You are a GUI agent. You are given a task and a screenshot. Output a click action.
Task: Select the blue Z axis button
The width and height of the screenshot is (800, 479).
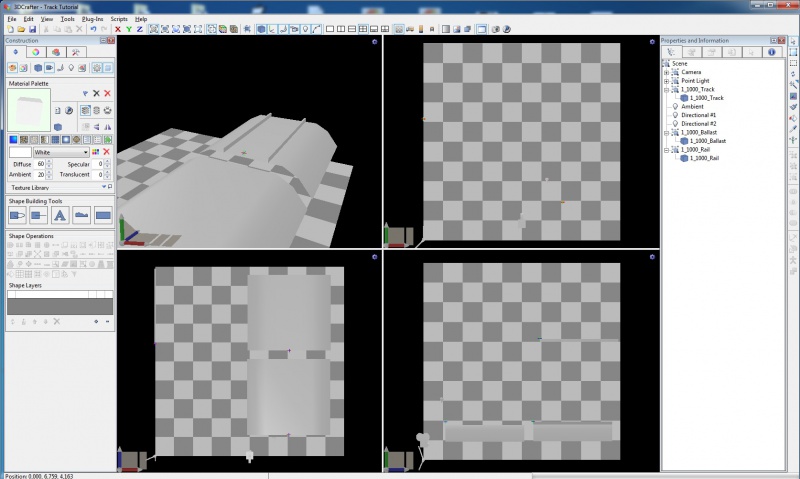(139, 30)
